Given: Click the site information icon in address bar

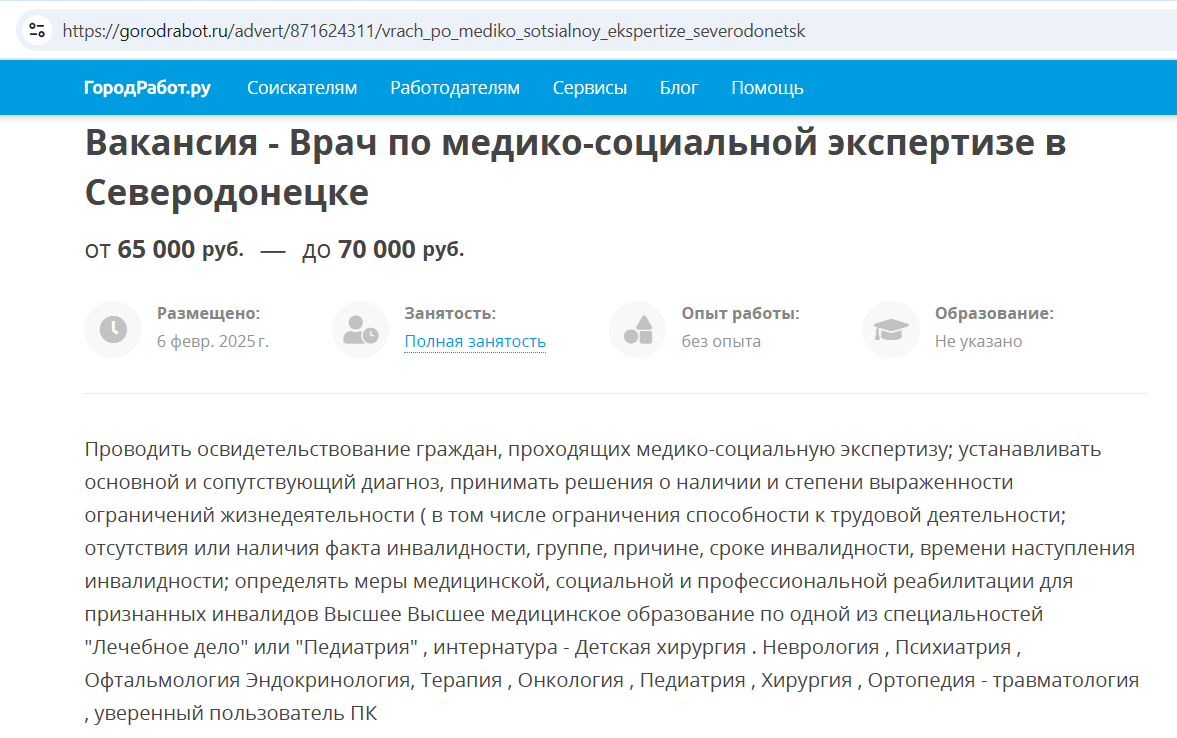Looking at the screenshot, I should (37, 30).
